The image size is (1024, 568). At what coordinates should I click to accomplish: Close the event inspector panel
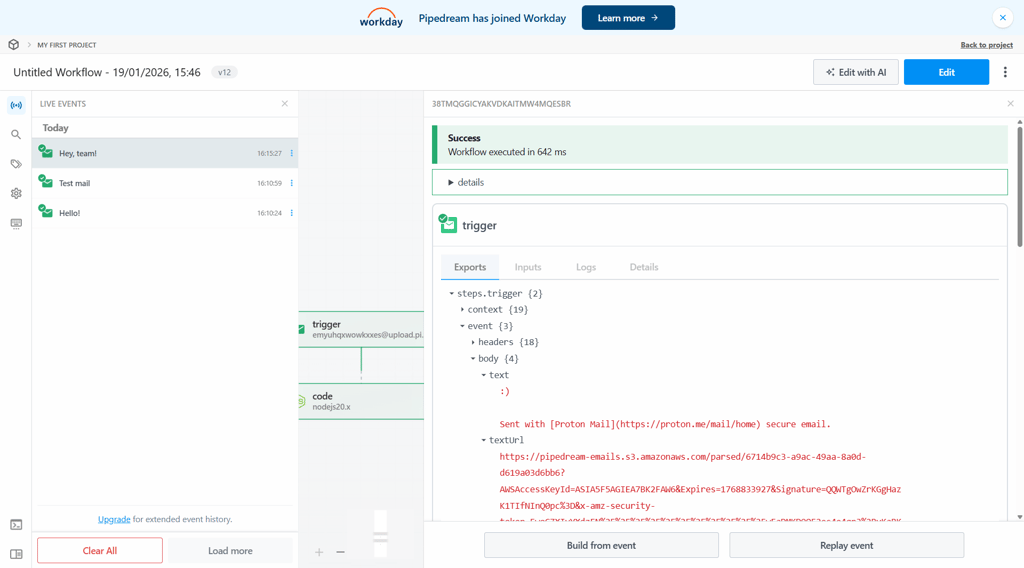coord(1010,104)
